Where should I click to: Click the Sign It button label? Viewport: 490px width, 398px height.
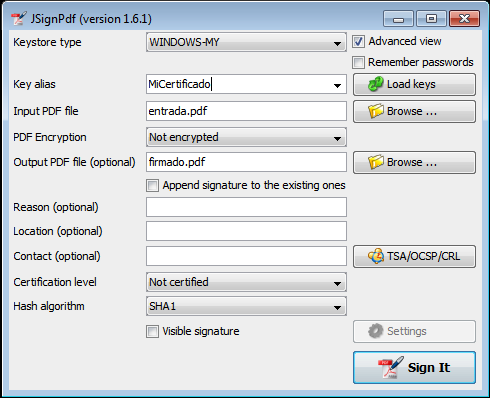pos(429,367)
